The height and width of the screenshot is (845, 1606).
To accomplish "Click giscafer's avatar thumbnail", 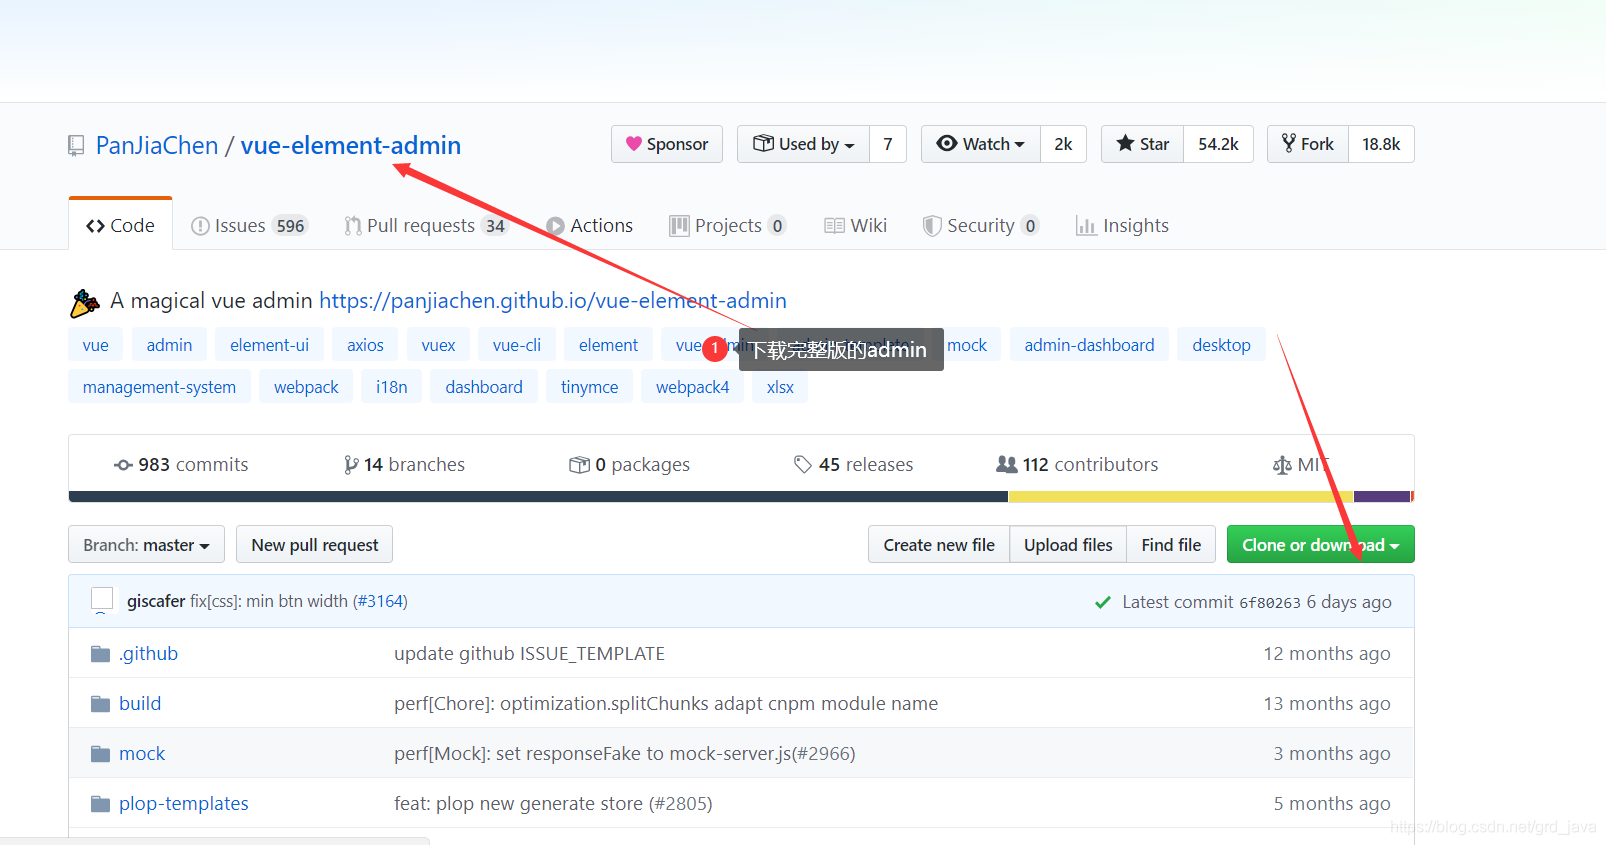I will click(x=102, y=600).
